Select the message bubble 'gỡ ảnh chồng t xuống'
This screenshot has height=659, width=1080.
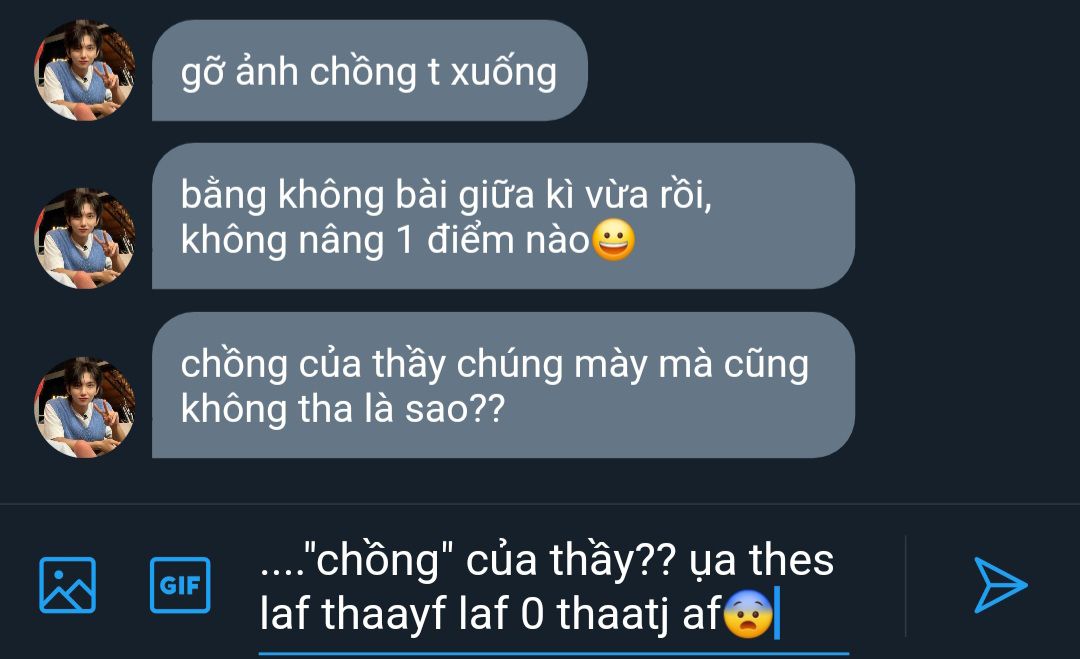pyautogui.click(x=369, y=70)
